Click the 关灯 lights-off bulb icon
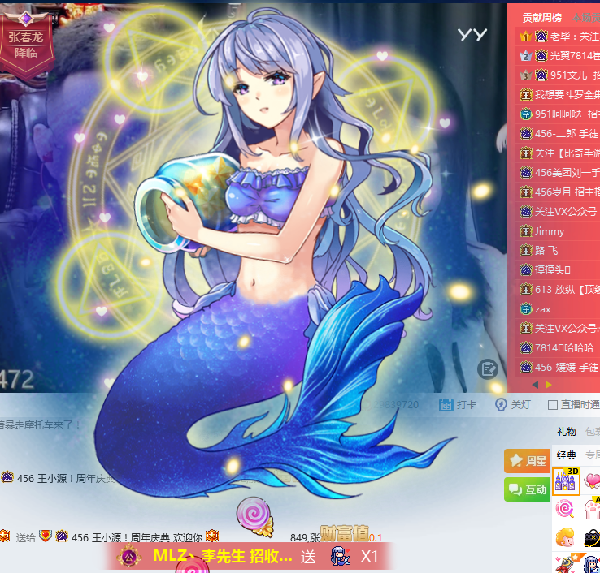 (501, 404)
